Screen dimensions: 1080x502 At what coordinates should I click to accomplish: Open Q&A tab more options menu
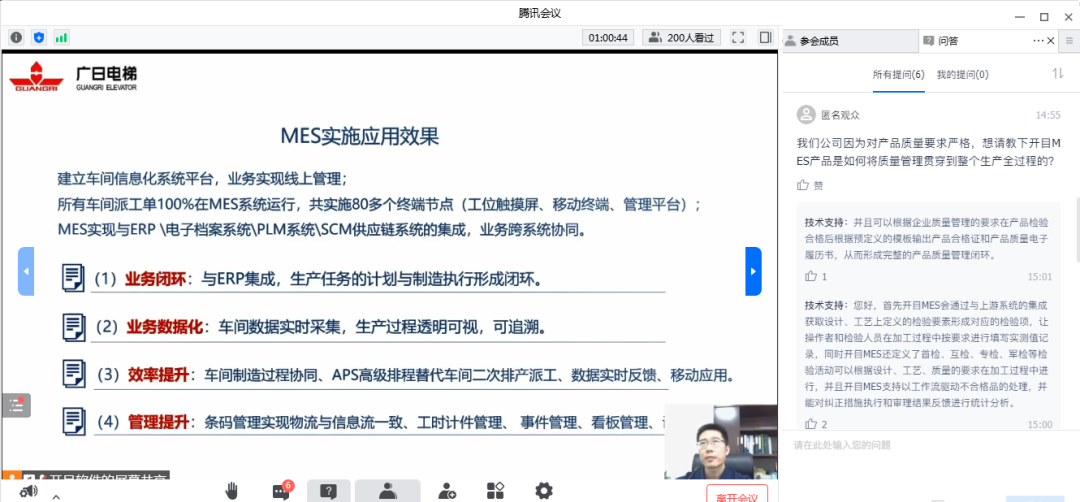click(1037, 41)
